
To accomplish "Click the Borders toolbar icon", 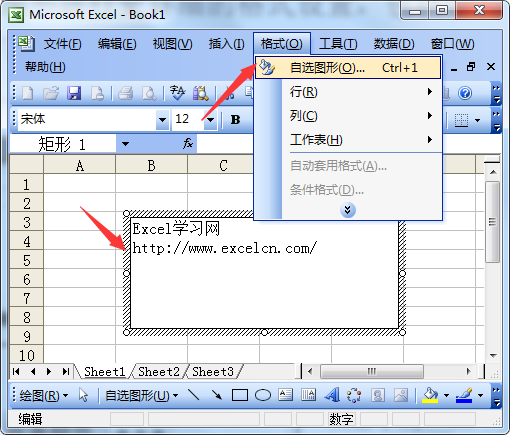I will pos(461,120).
